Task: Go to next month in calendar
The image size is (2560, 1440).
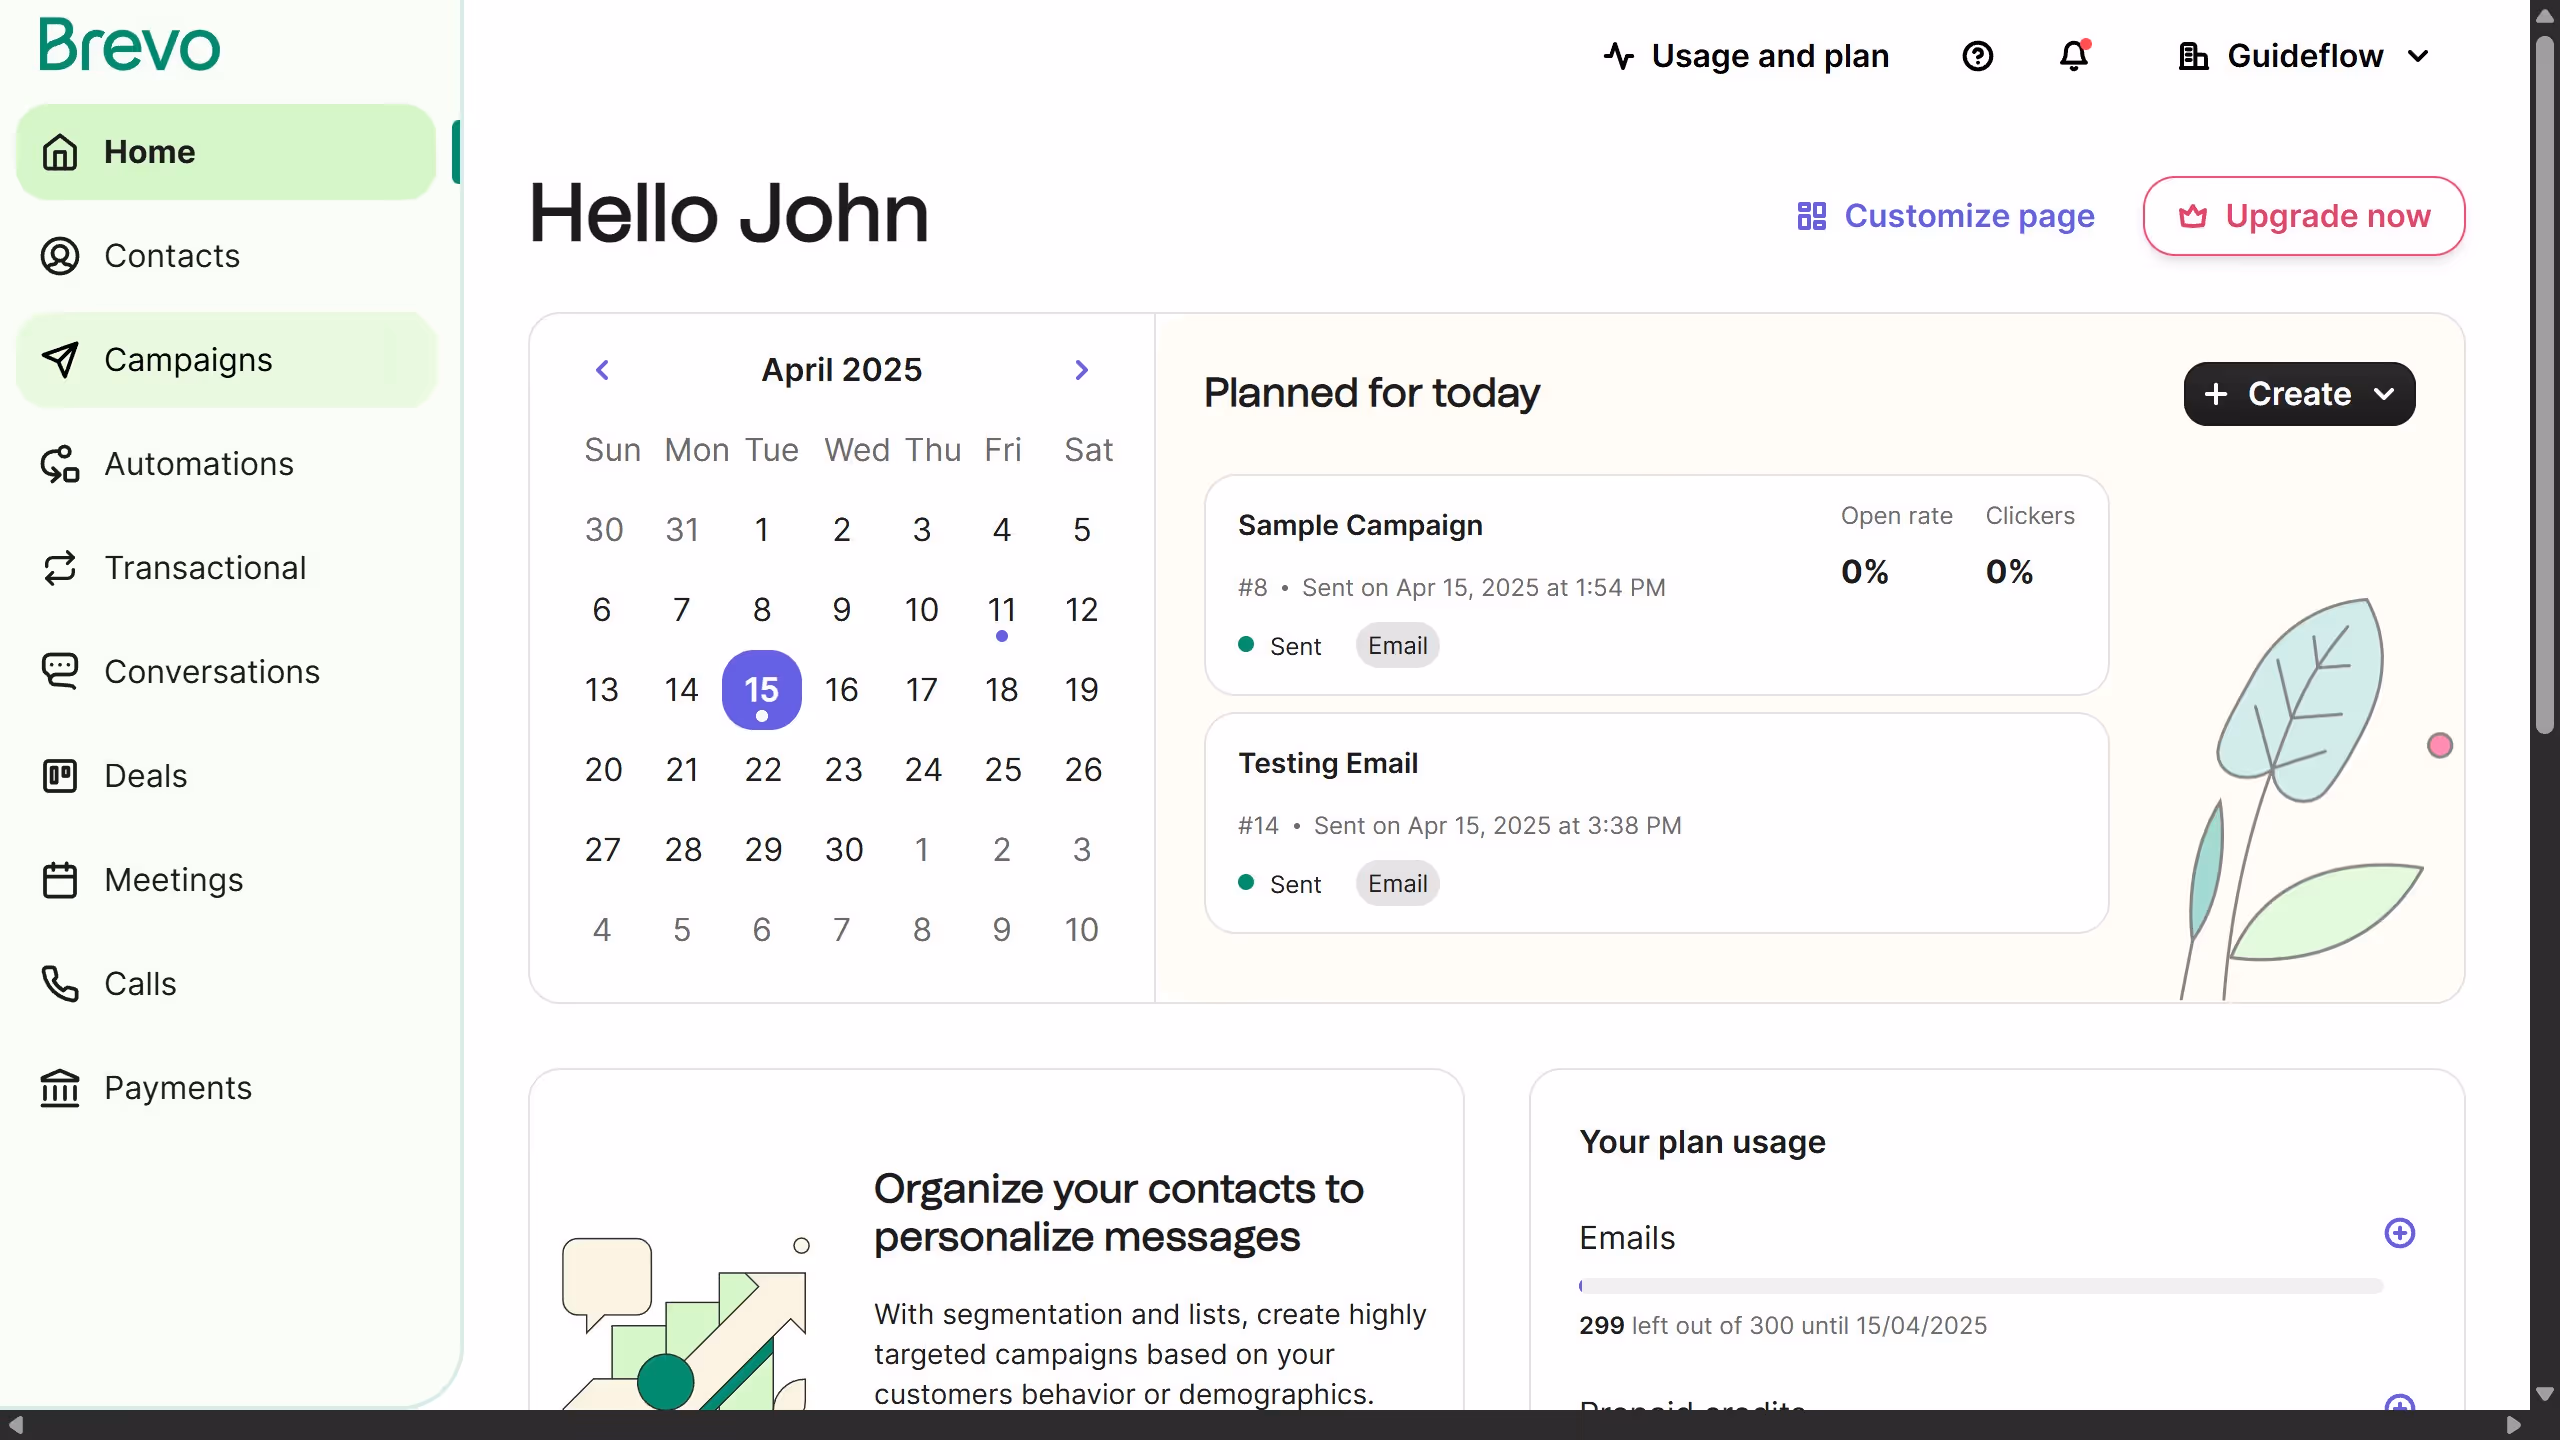Action: [x=1081, y=370]
